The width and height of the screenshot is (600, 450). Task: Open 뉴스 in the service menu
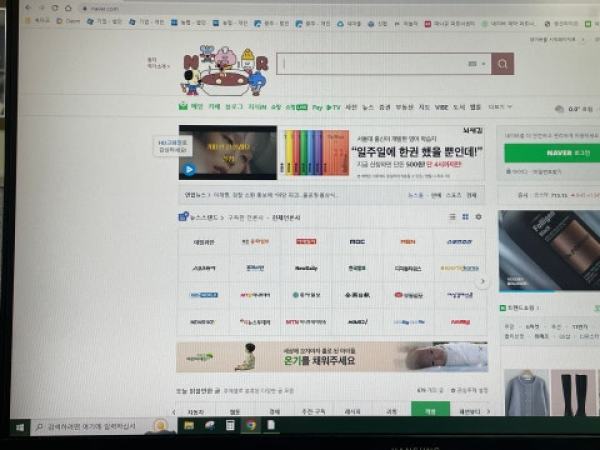pyautogui.click(x=368, y=108)
